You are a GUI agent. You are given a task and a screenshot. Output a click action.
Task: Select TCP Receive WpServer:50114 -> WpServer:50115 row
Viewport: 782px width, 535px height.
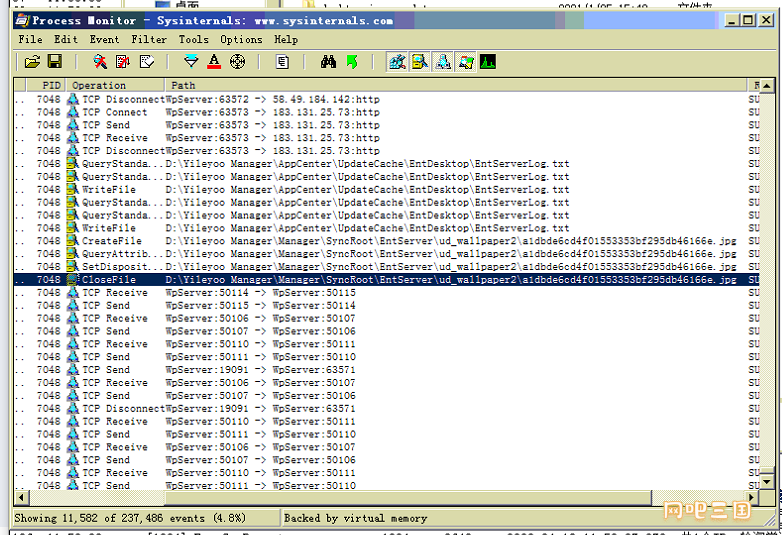tap(387, 293)
